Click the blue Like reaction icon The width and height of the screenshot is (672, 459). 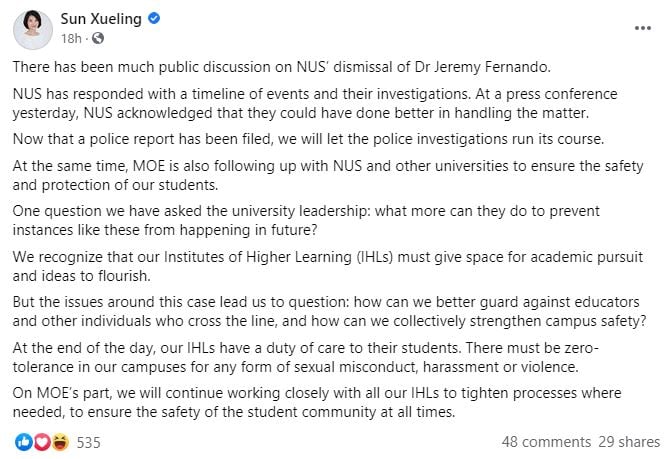tap(23, 441)
